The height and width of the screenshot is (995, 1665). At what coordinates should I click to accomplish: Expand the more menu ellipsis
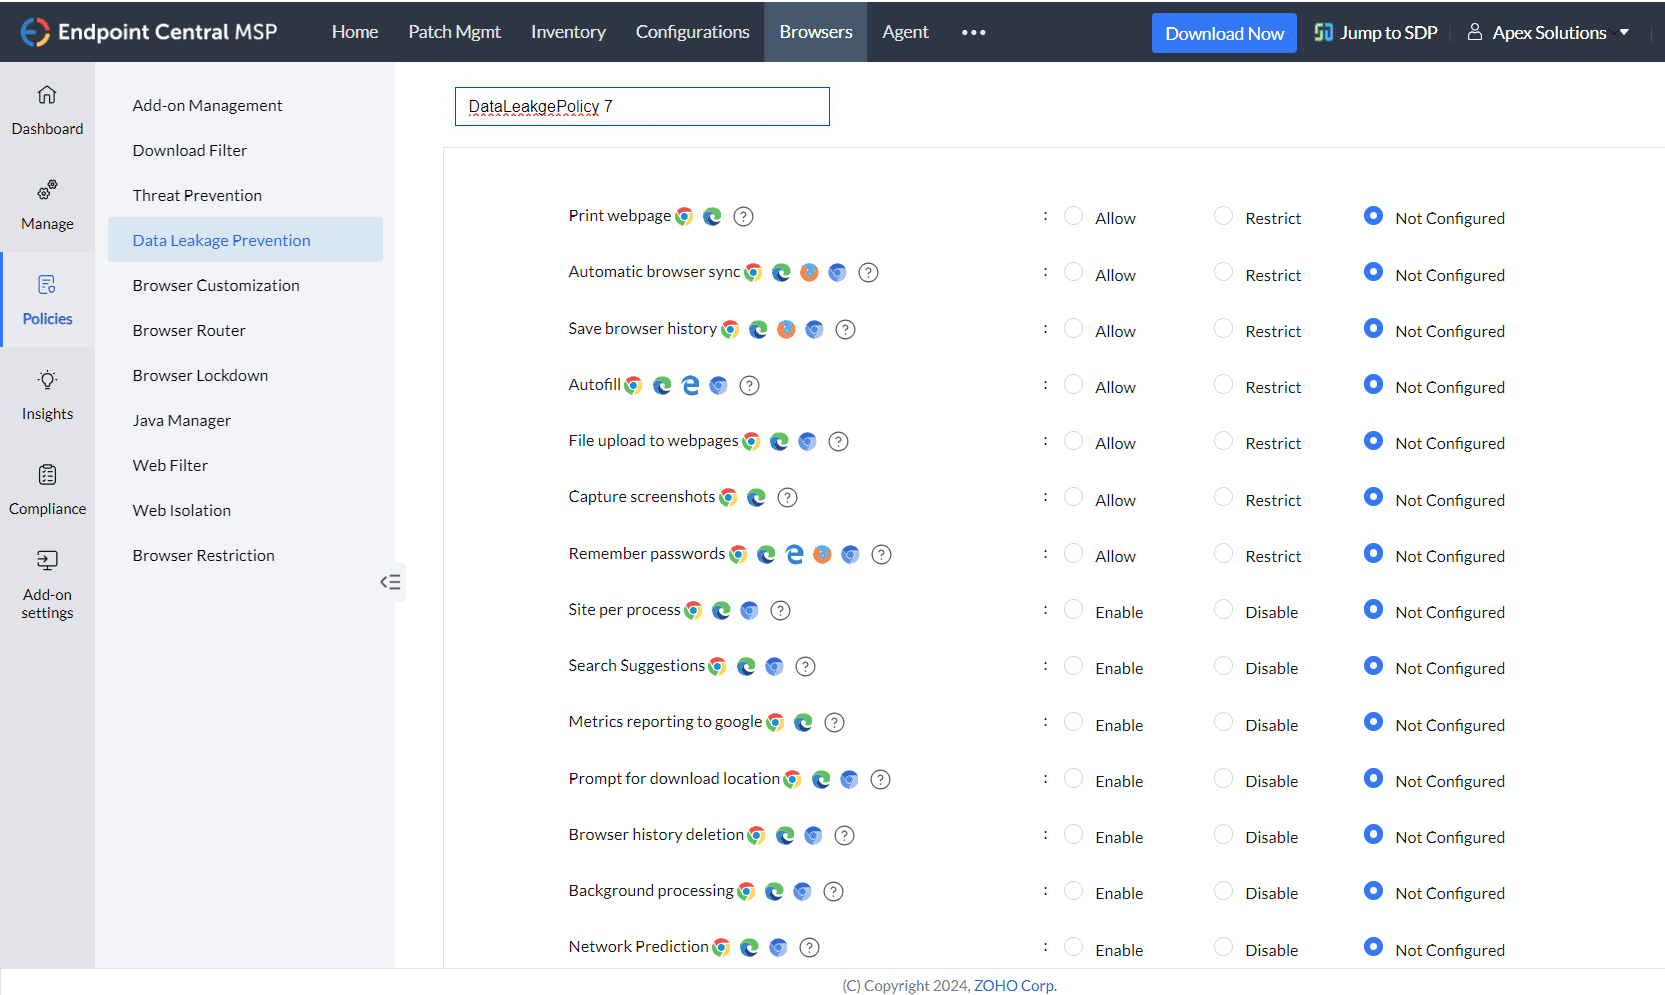(x=973, y=32)
